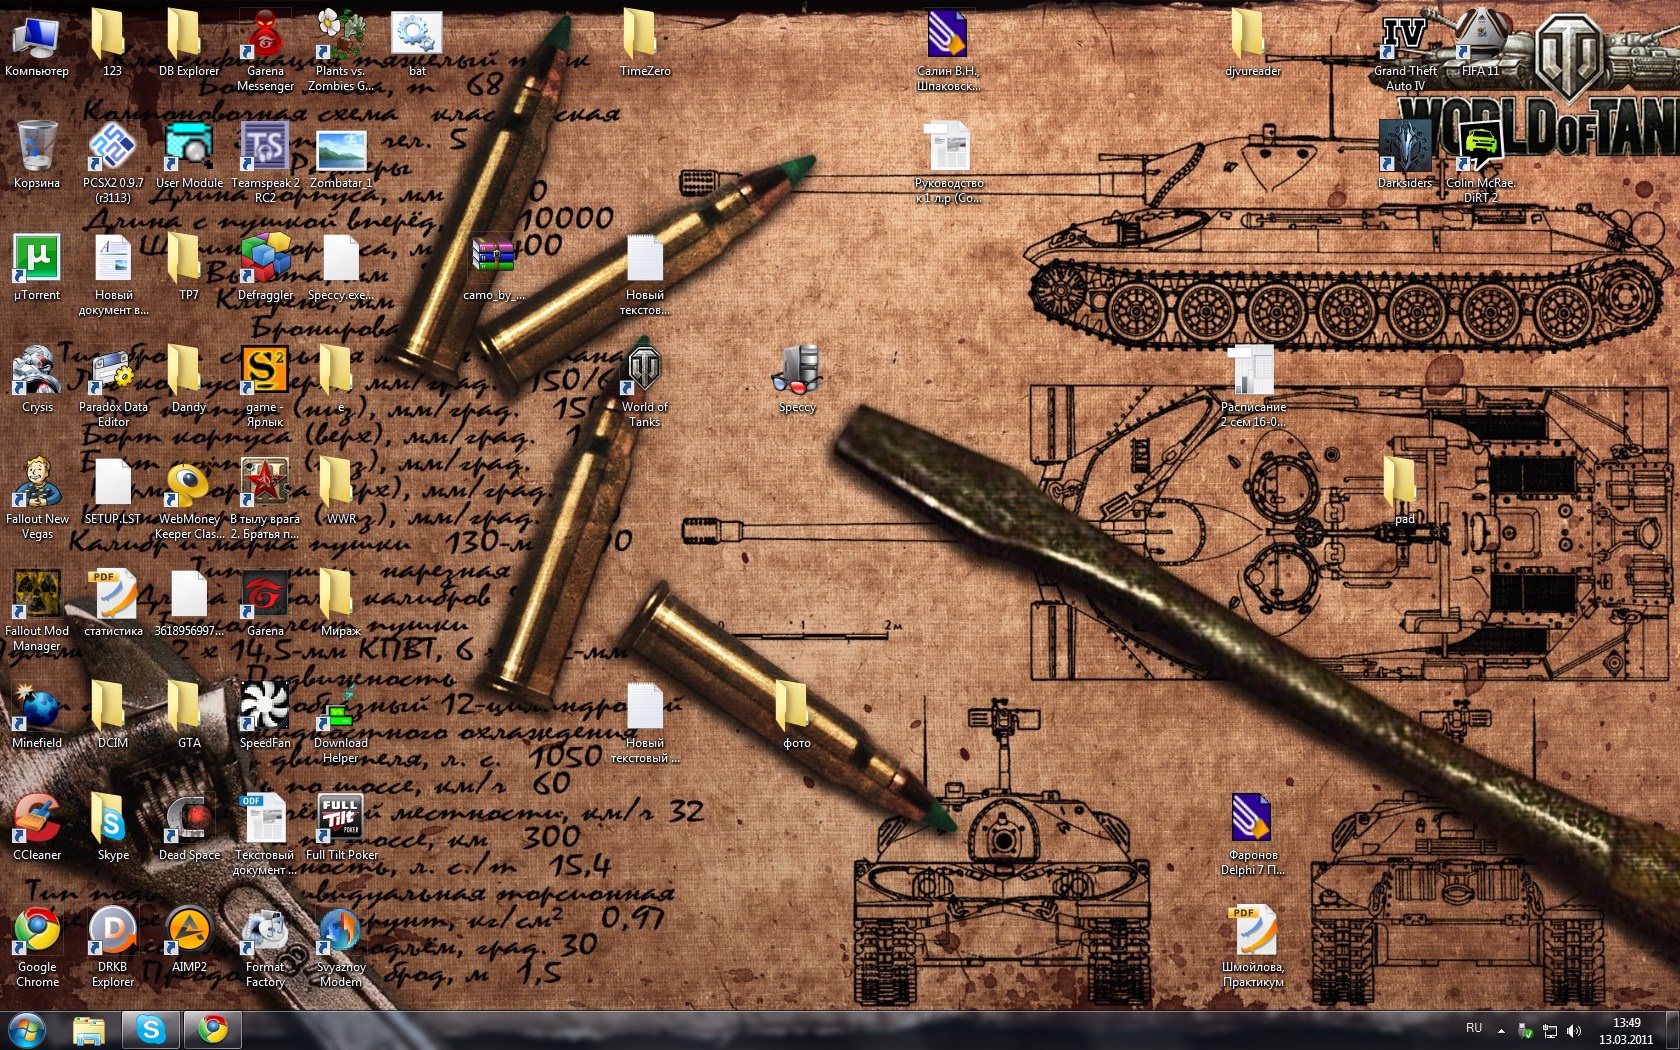Select the Garena Messenger icon
This screenshot has width=1680, height=1050.
265,36
